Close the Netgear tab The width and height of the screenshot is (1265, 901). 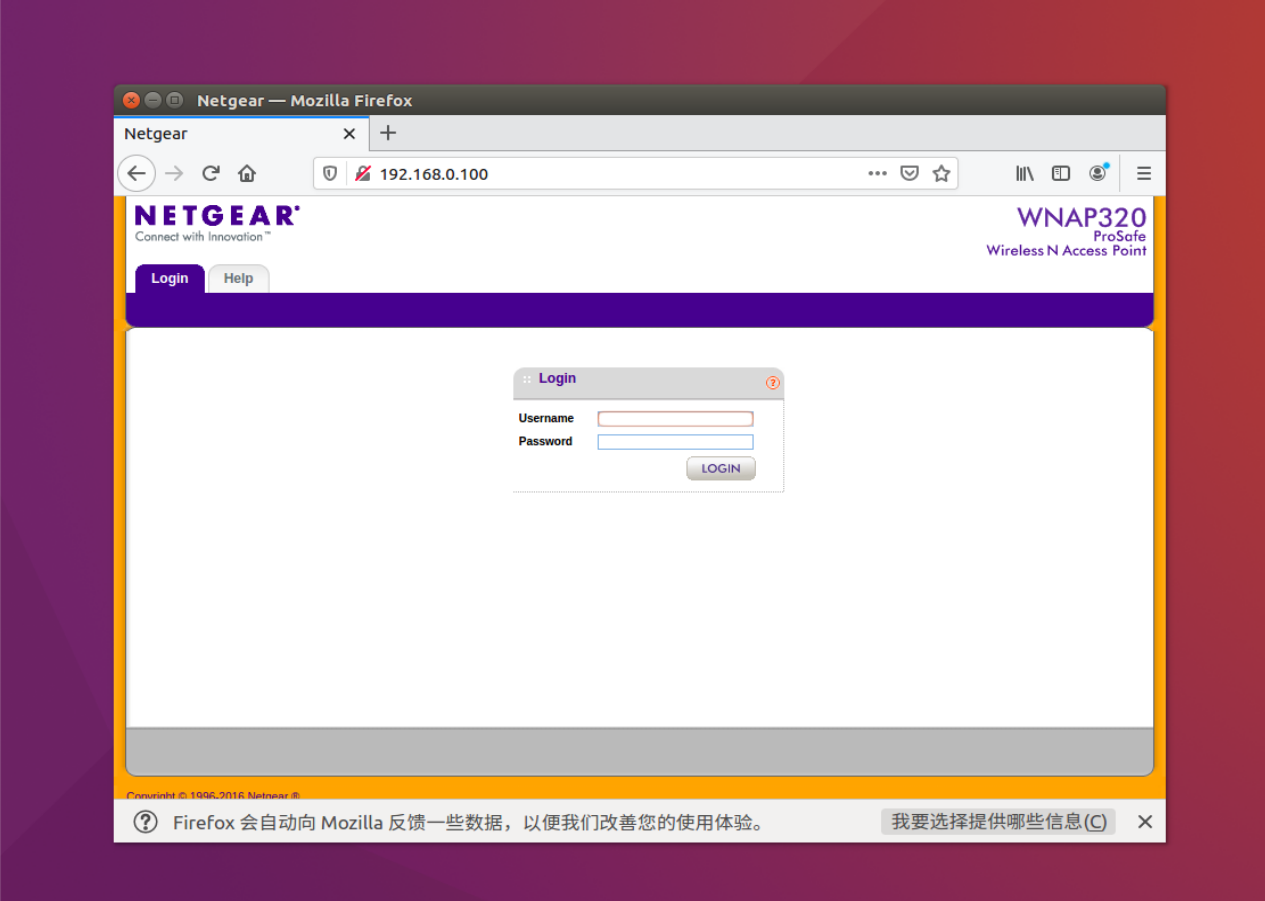(x=349, y=134)
